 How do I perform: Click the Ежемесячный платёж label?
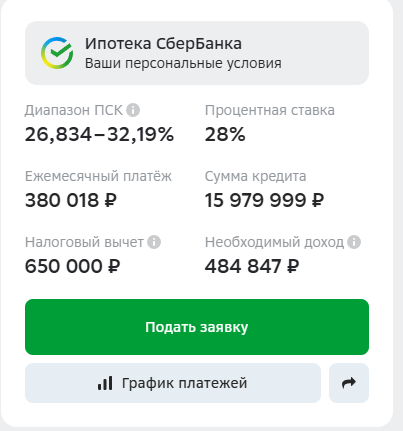(98, 176)
